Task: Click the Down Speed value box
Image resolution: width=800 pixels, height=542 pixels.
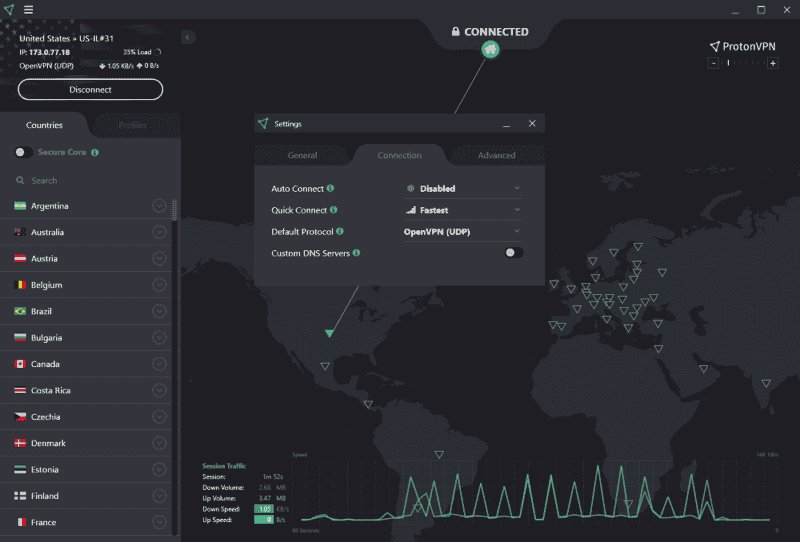Action: coord(264,509)
